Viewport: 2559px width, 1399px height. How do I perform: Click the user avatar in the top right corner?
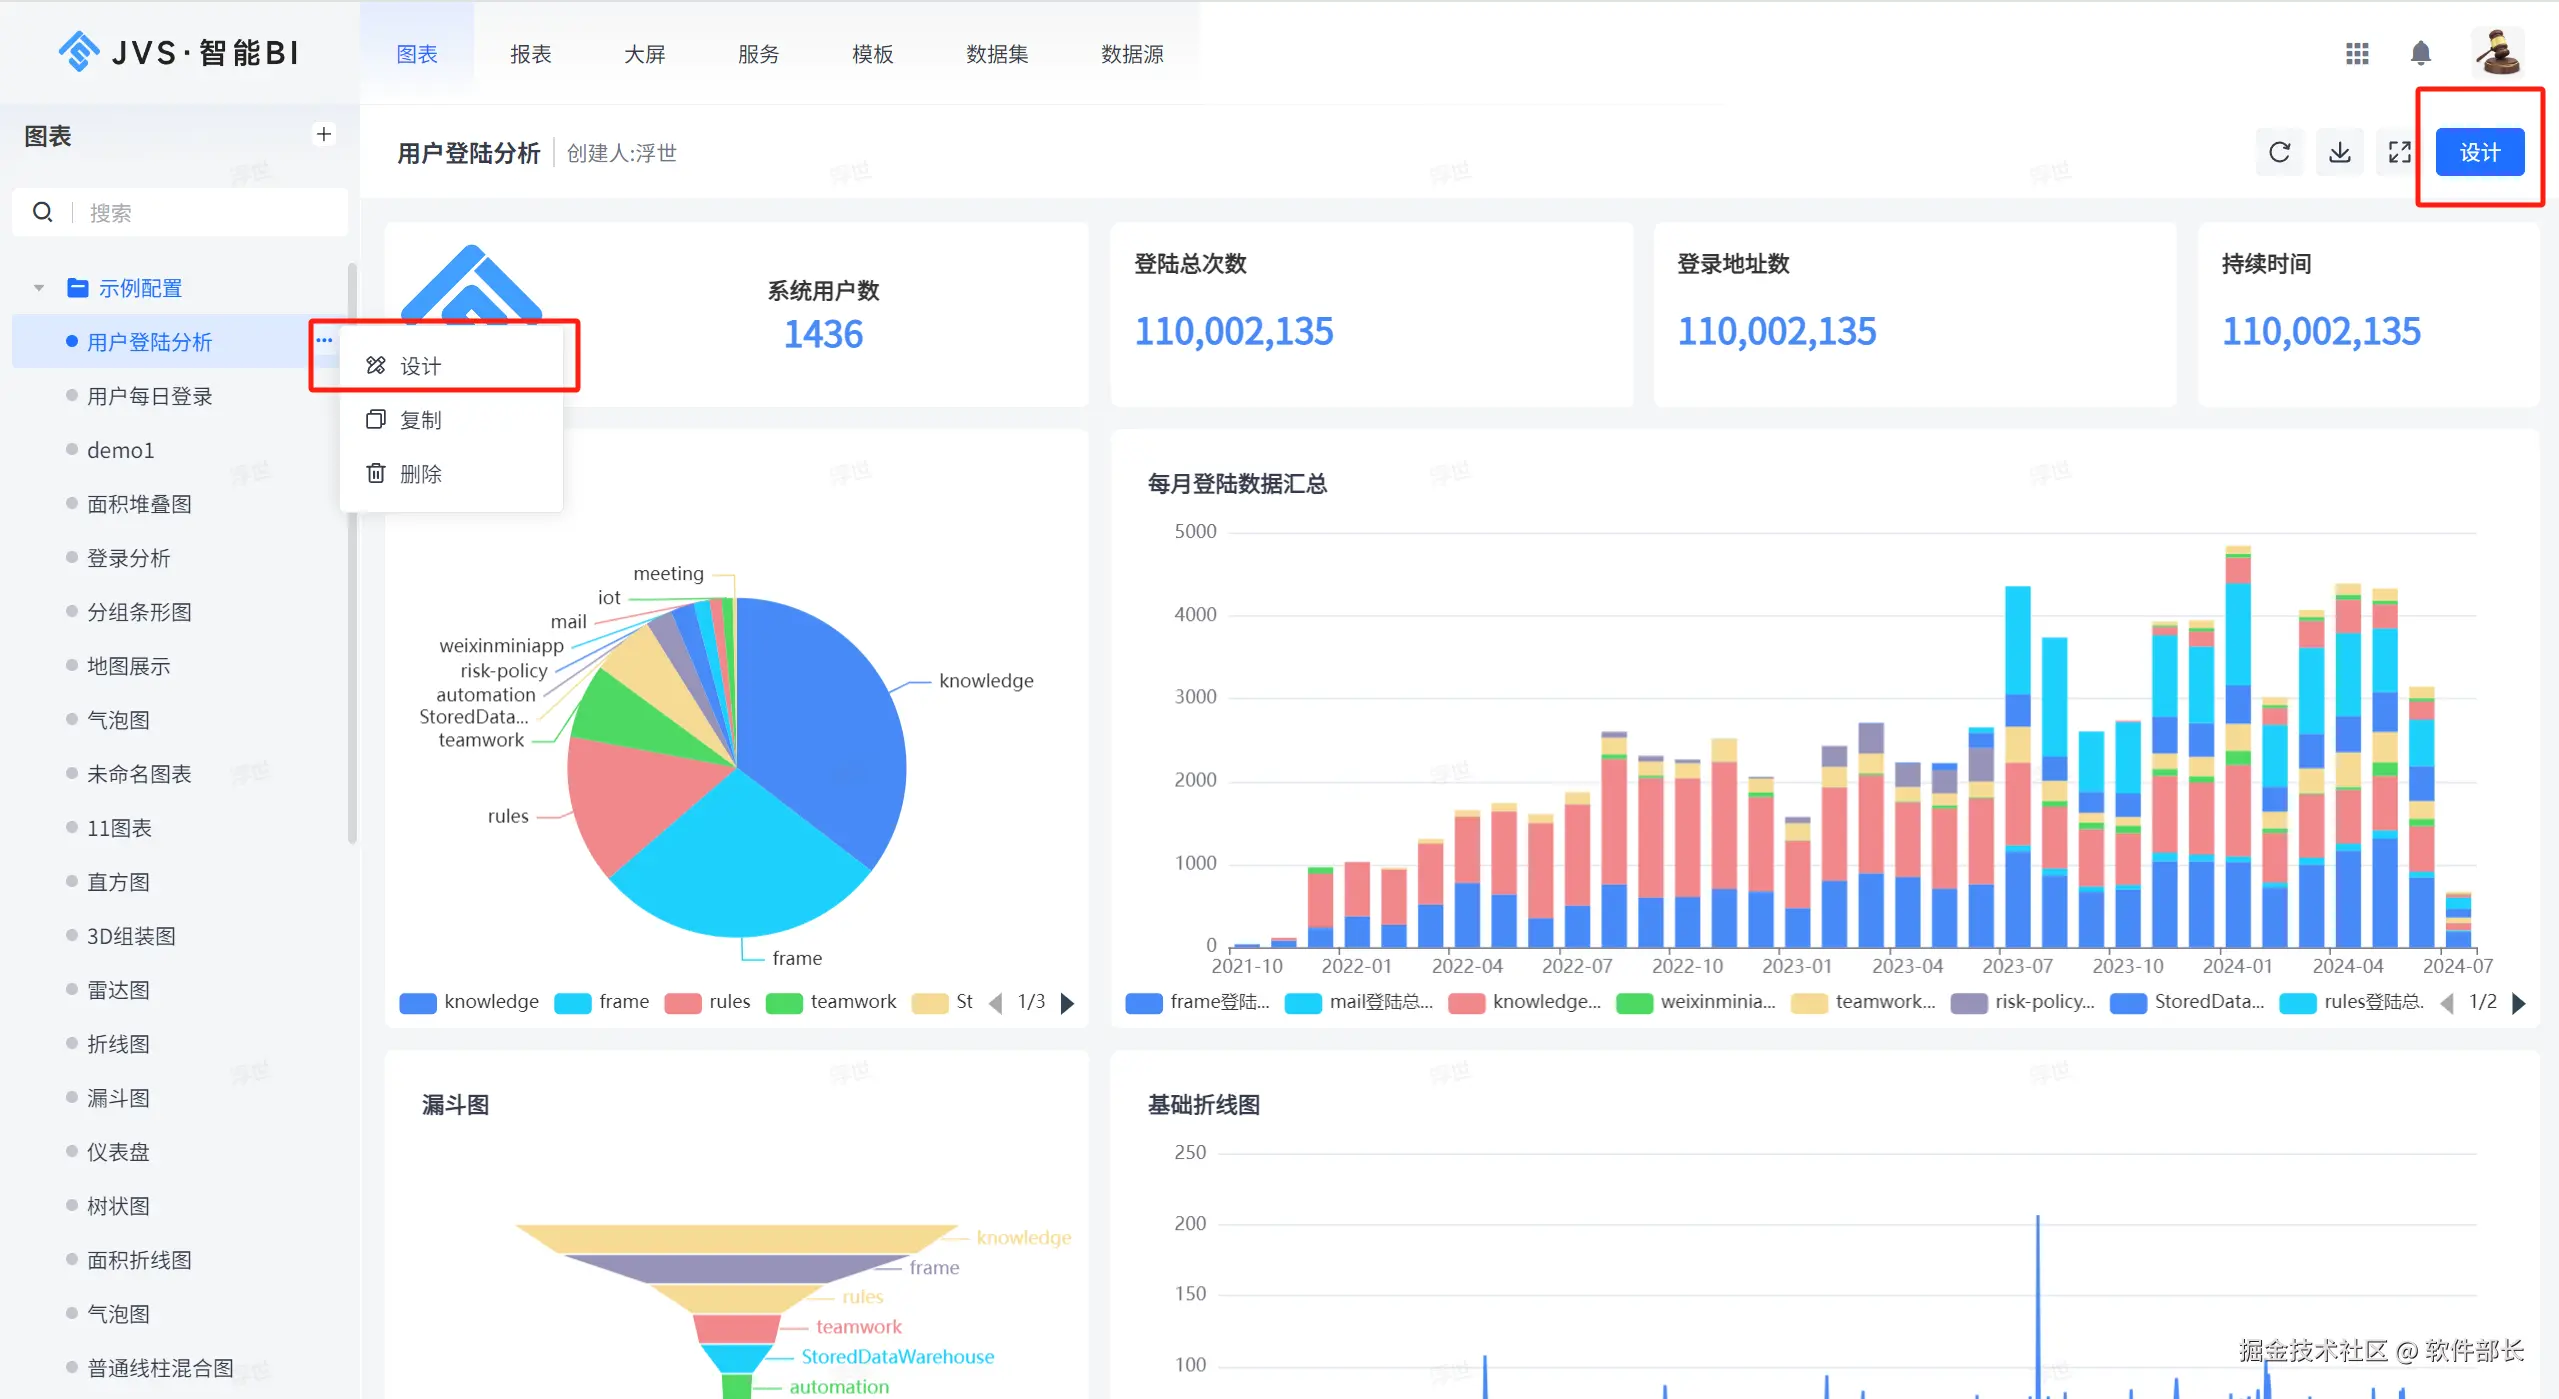[2497, 52]
